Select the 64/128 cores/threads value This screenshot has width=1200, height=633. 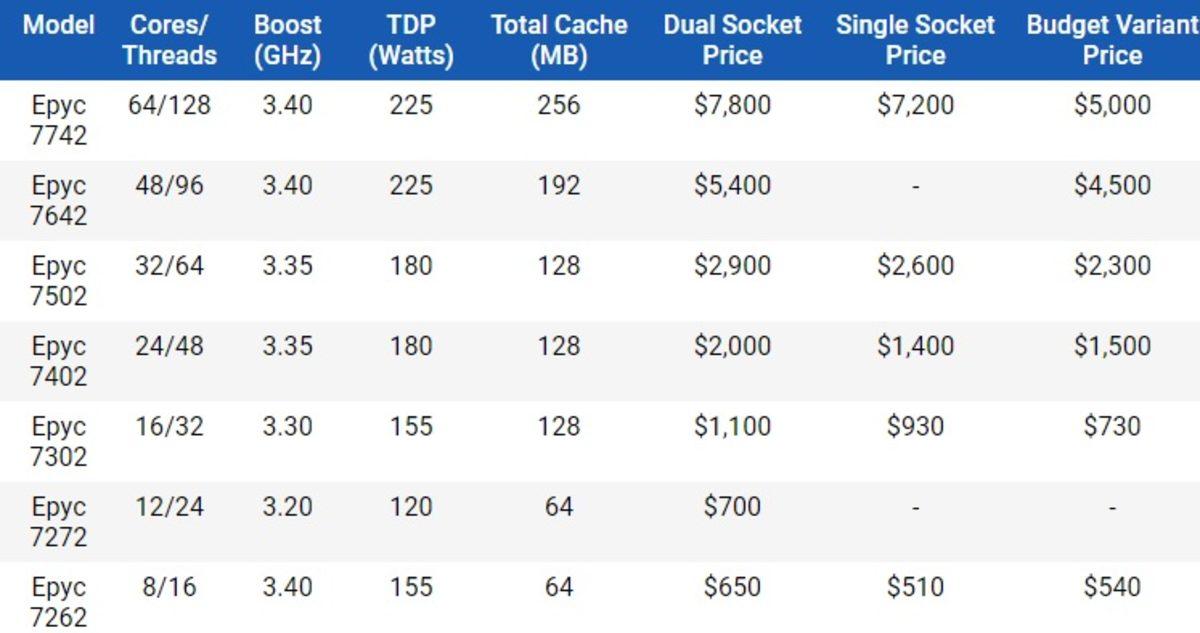click(169, 105)
